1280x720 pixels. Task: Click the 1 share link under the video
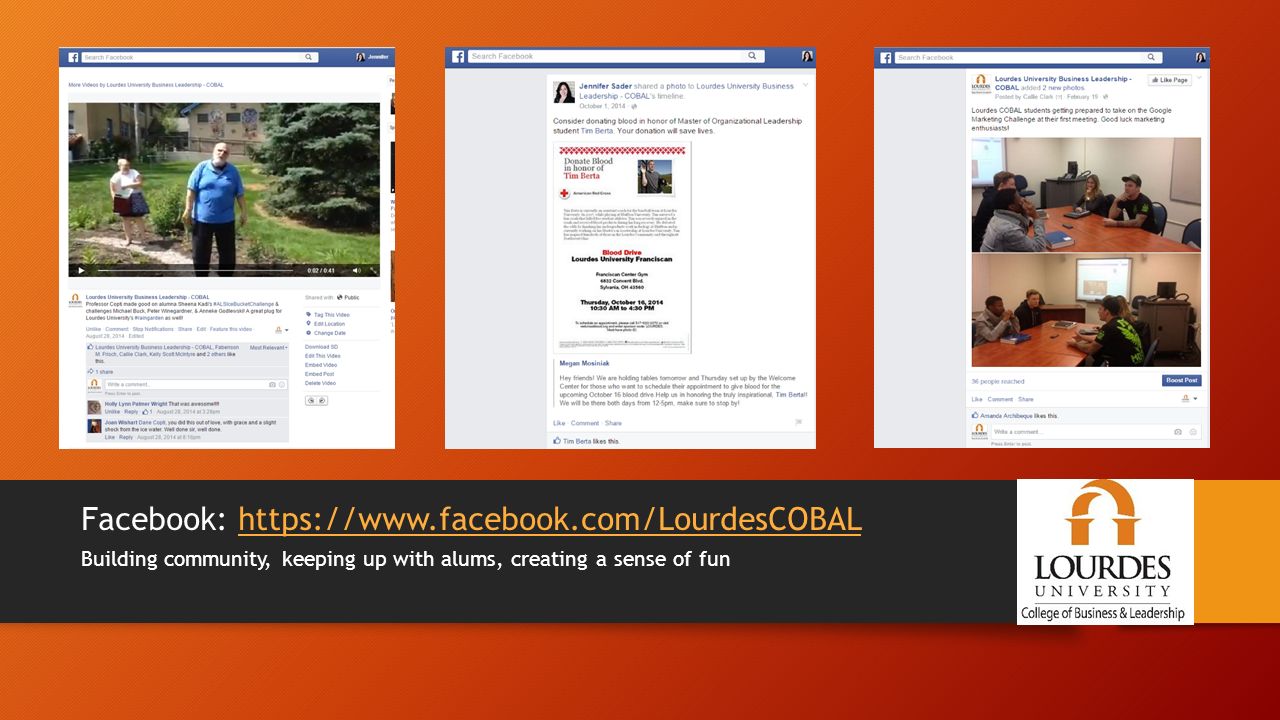(x=103, y=372)
